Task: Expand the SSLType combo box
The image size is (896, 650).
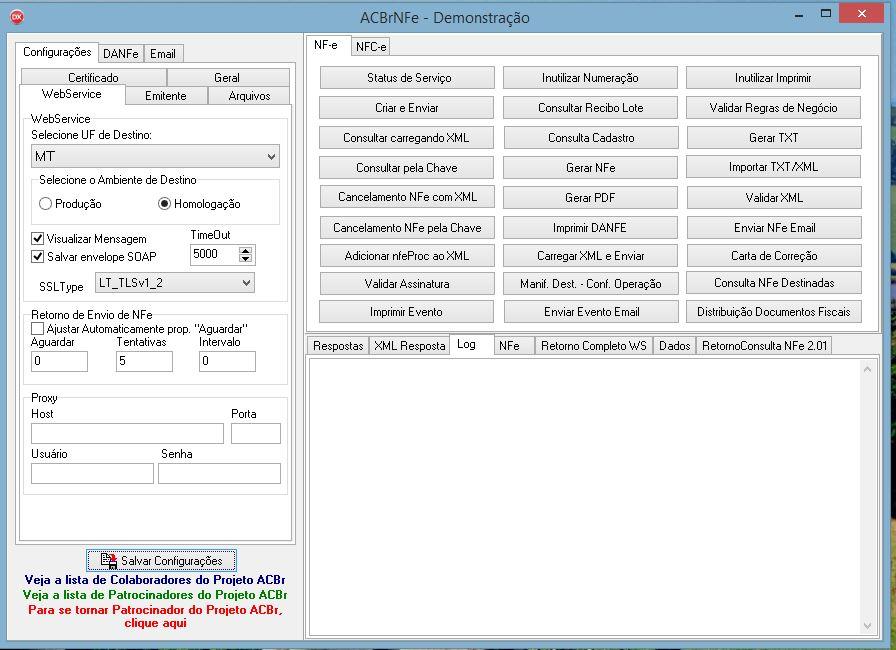Action: pos(175,283)
